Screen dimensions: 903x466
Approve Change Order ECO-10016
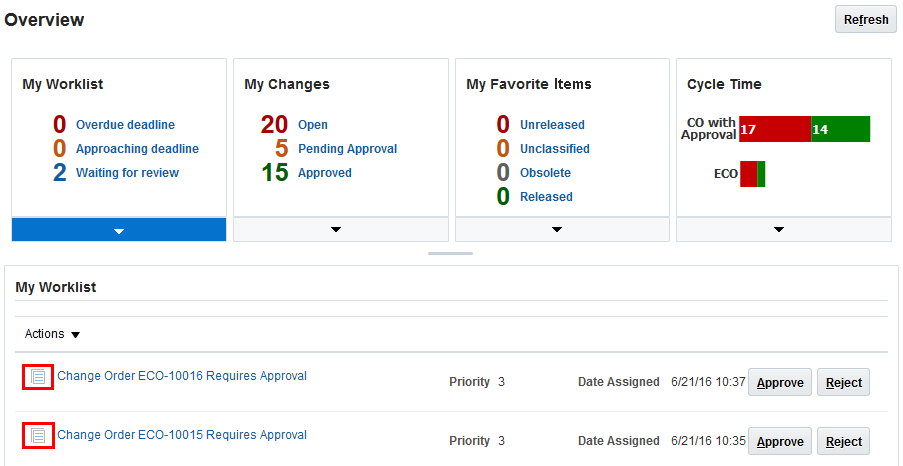(780, 383)
